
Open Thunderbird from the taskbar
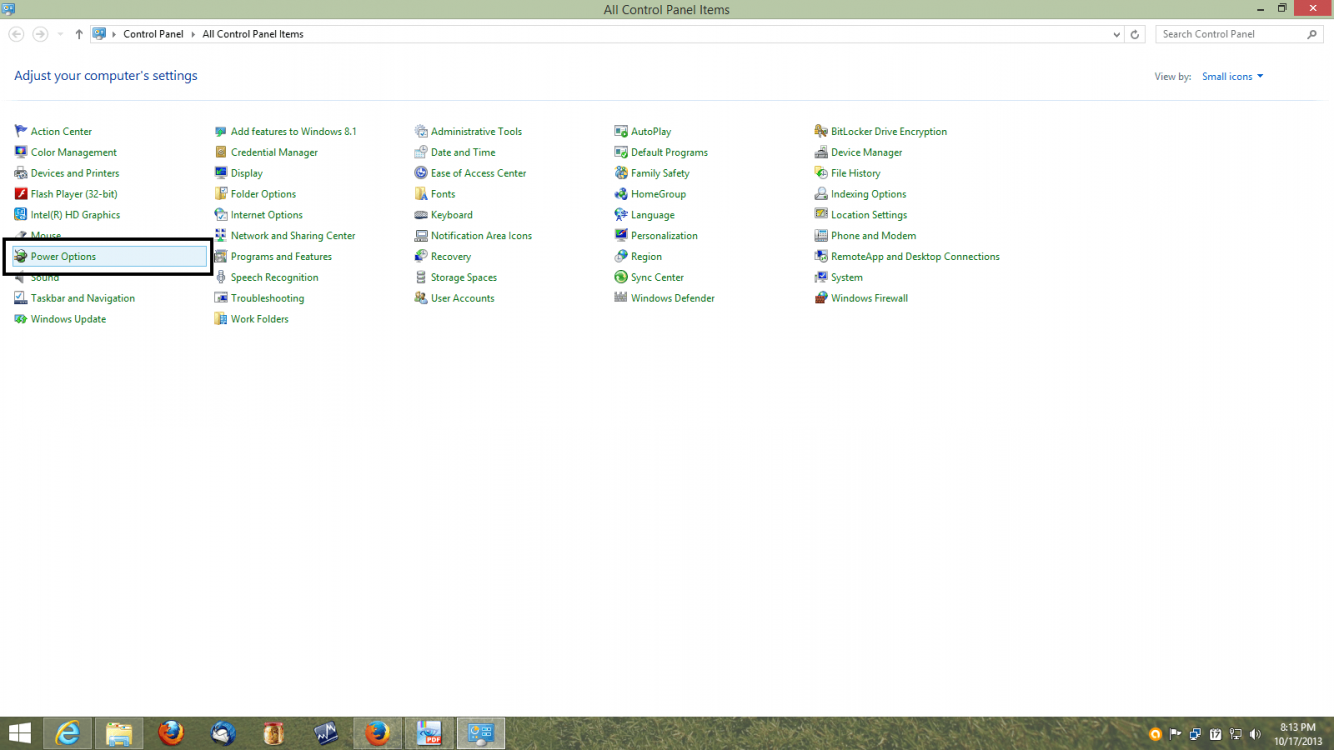pos(223,734)
